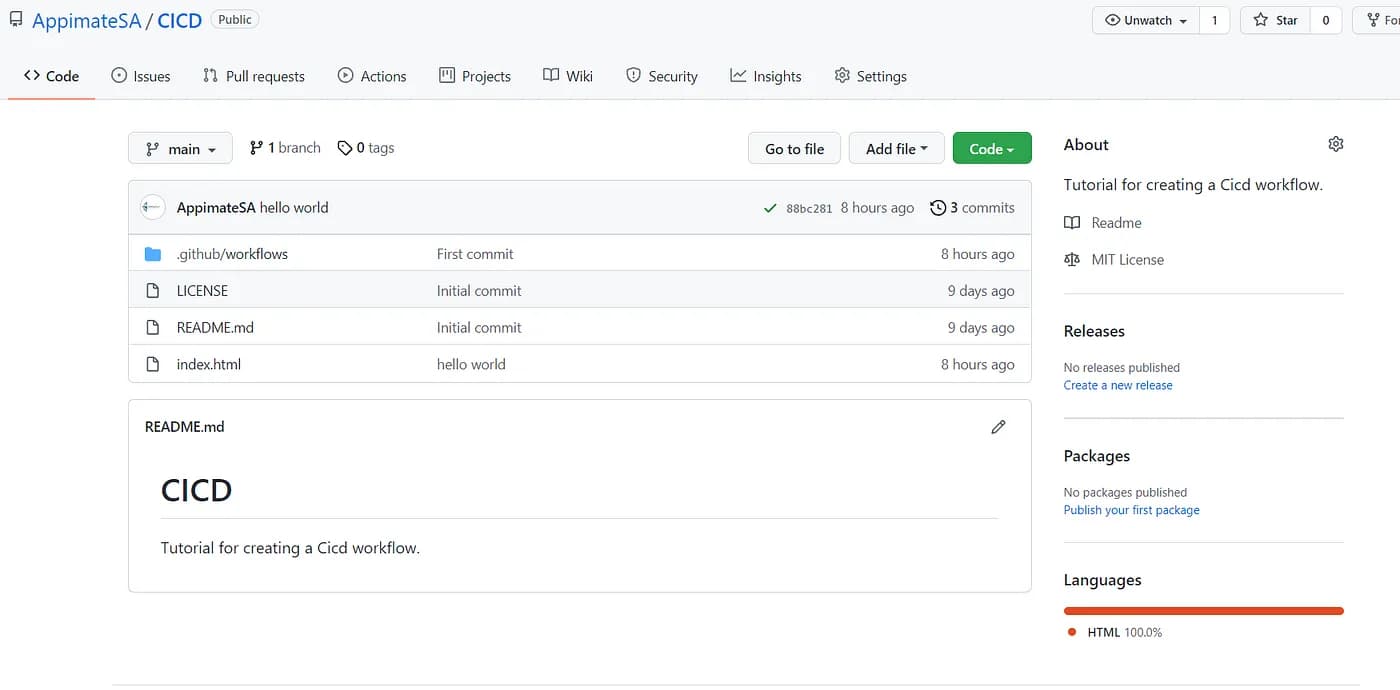This screenshot has width=1400, height=690.
Task: Click the README.md edit pencil icon
Action: (998, 427)
